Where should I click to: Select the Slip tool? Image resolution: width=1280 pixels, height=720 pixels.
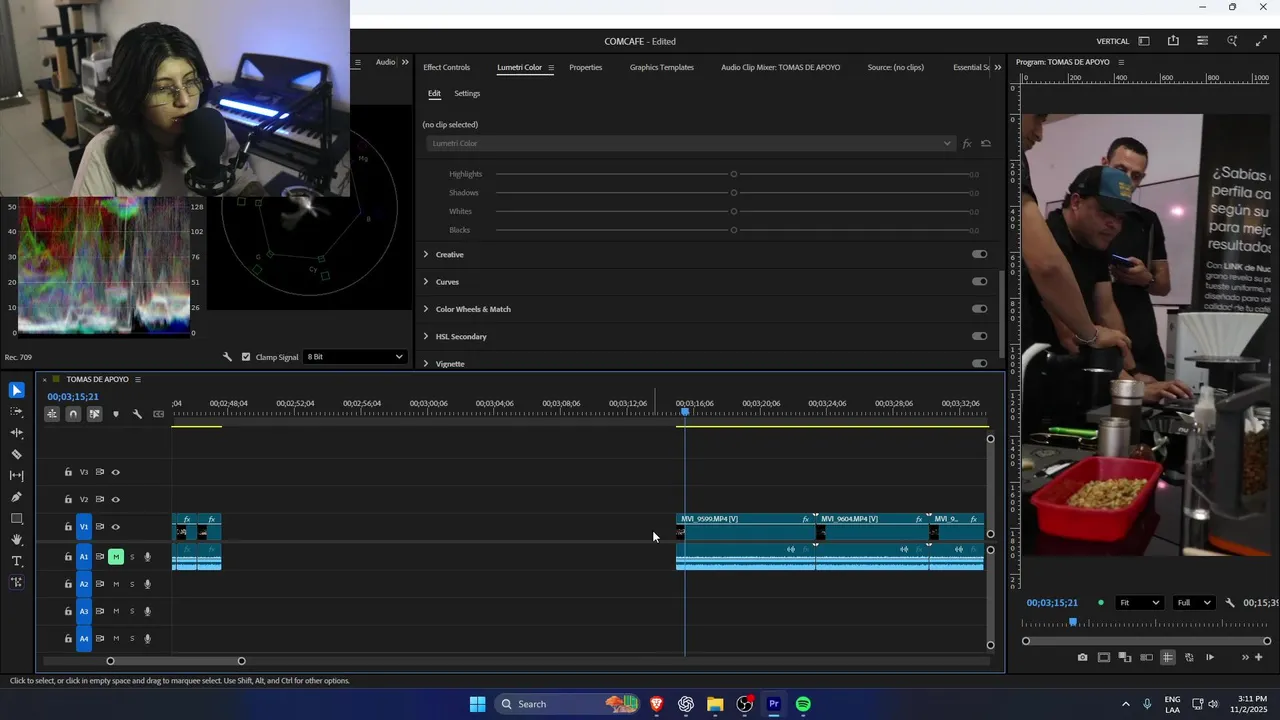[x=16, y=476]
